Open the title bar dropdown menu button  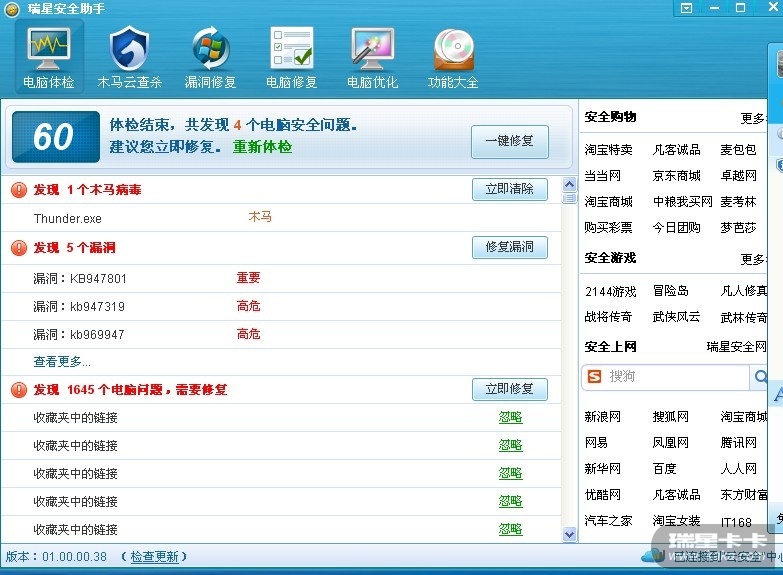(x=687, y=8)
